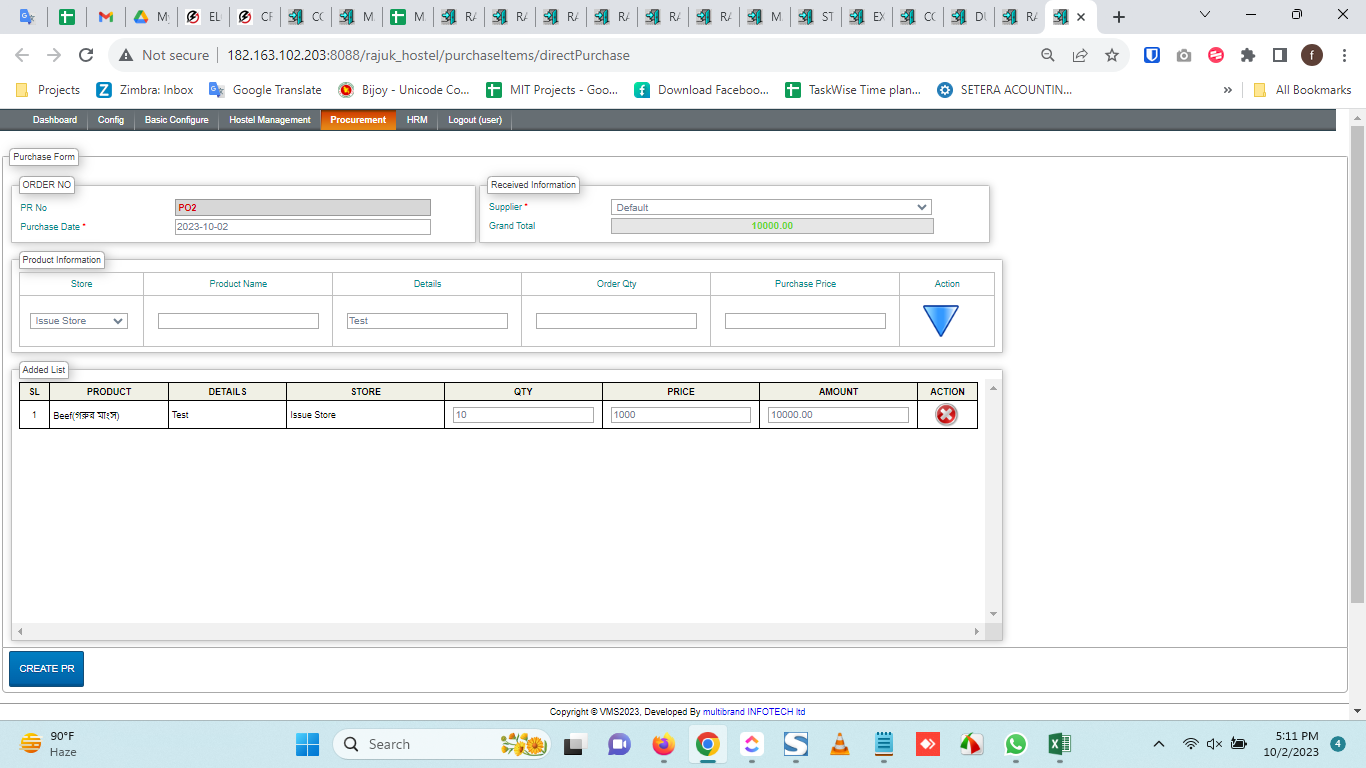Viewport: 1366px width, 768px height.
Task: Focus the Purchase Price input field
Action: (x=805, y=321)
